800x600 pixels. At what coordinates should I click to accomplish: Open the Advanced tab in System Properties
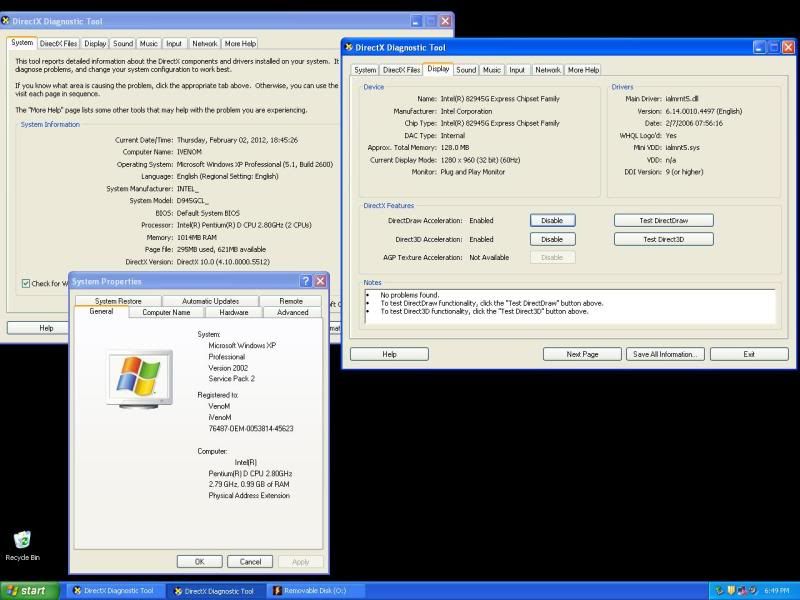pyautogui.click(x=292, y=312)
